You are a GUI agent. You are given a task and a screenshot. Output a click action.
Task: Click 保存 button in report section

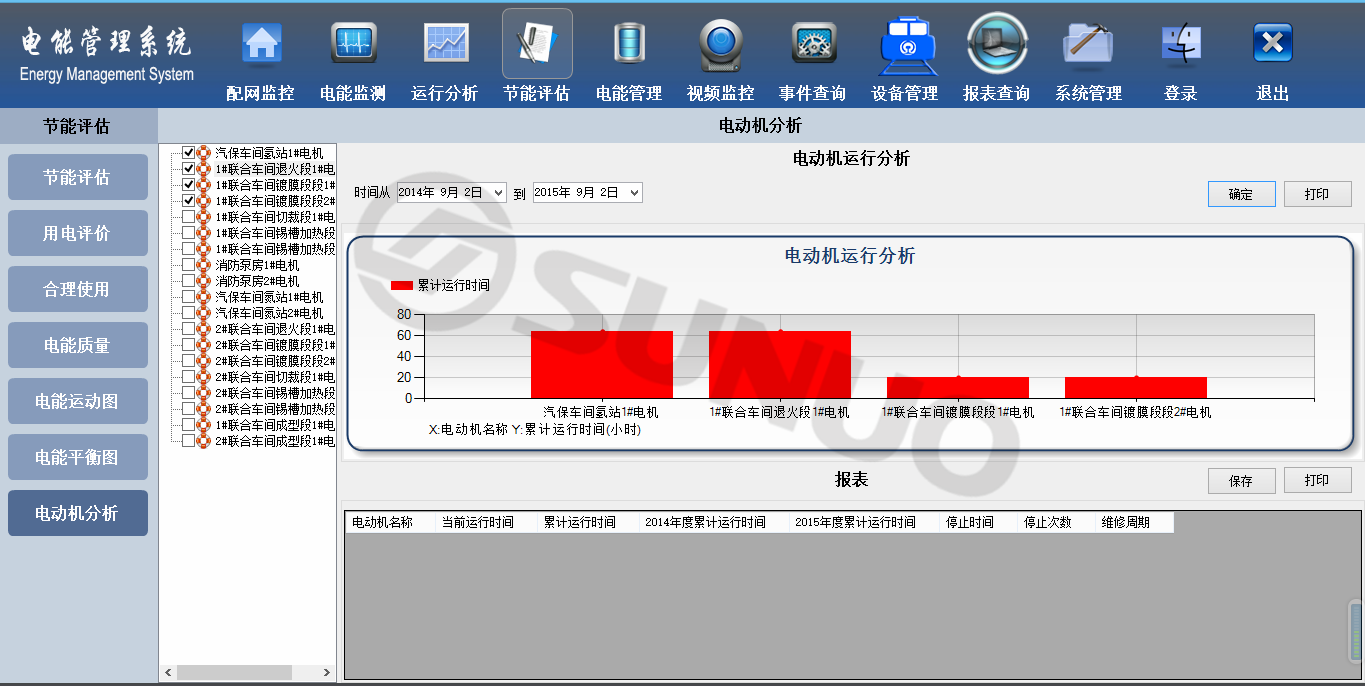[1241, 481]
